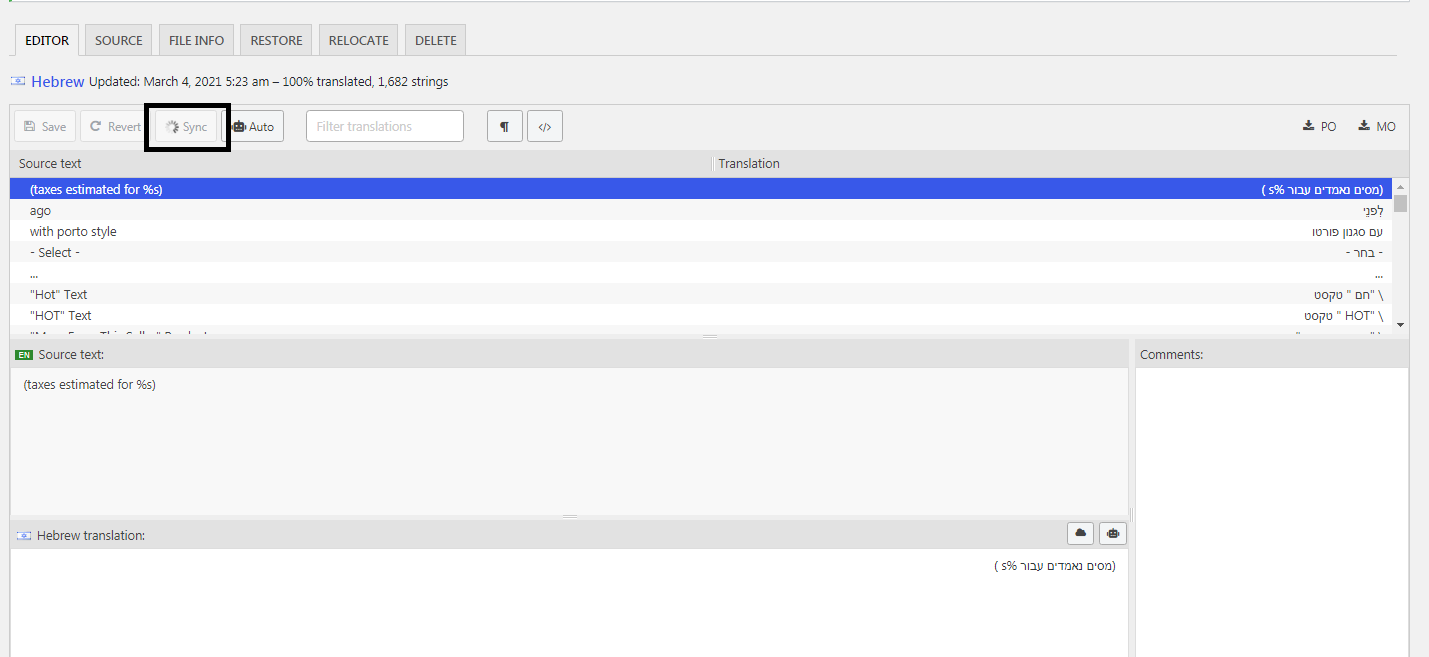Click the Sync button

pos(186,126)
